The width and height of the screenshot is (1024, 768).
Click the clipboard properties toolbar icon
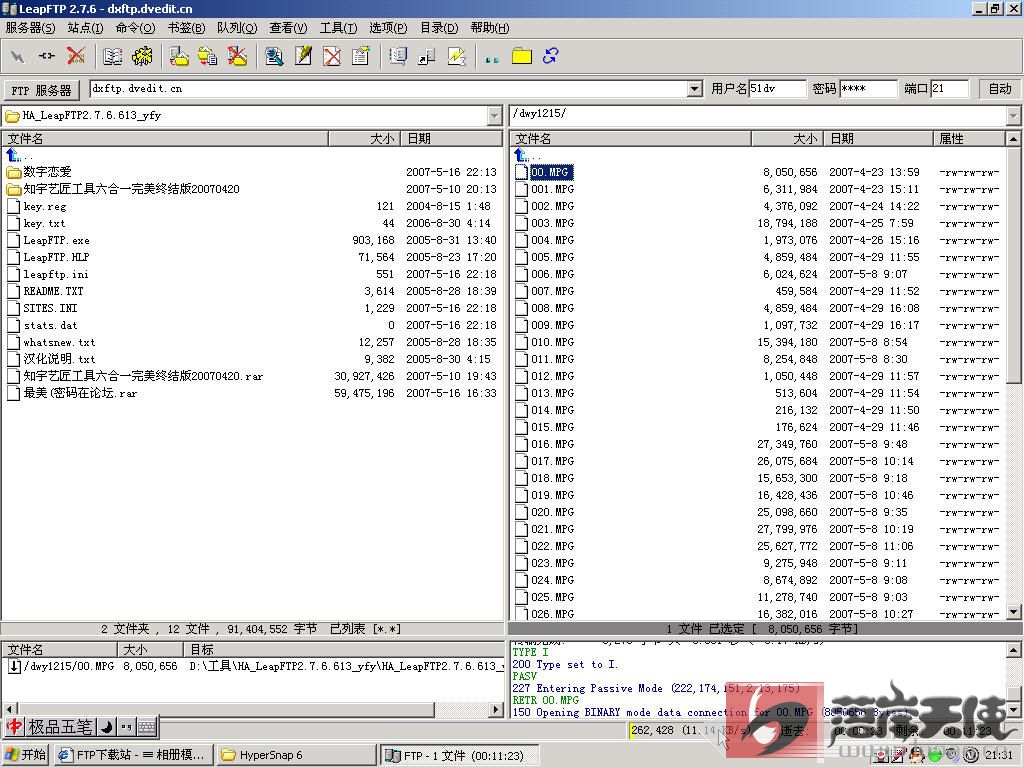(x=360, y=57)
